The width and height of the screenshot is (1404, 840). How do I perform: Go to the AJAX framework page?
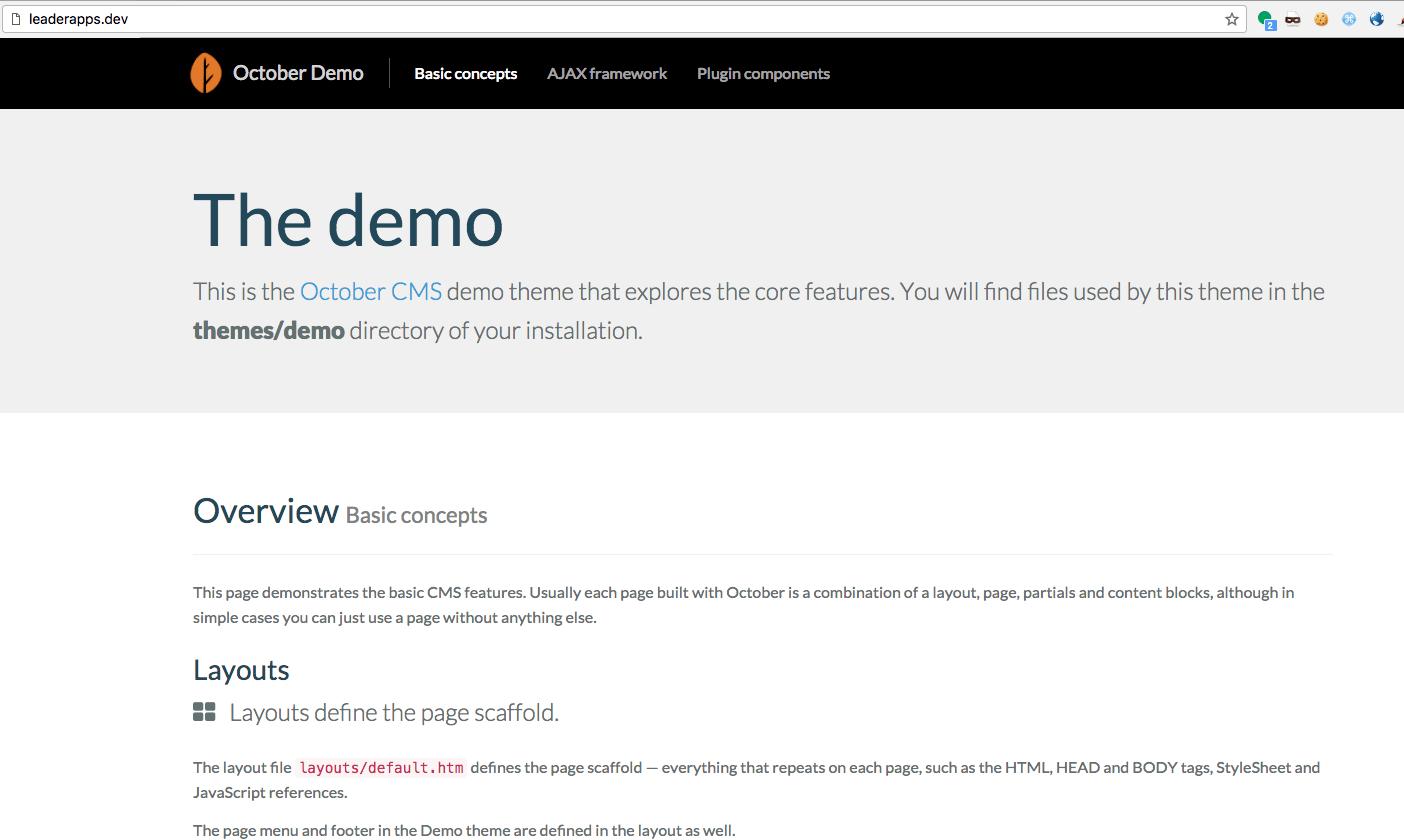[607, 74]
